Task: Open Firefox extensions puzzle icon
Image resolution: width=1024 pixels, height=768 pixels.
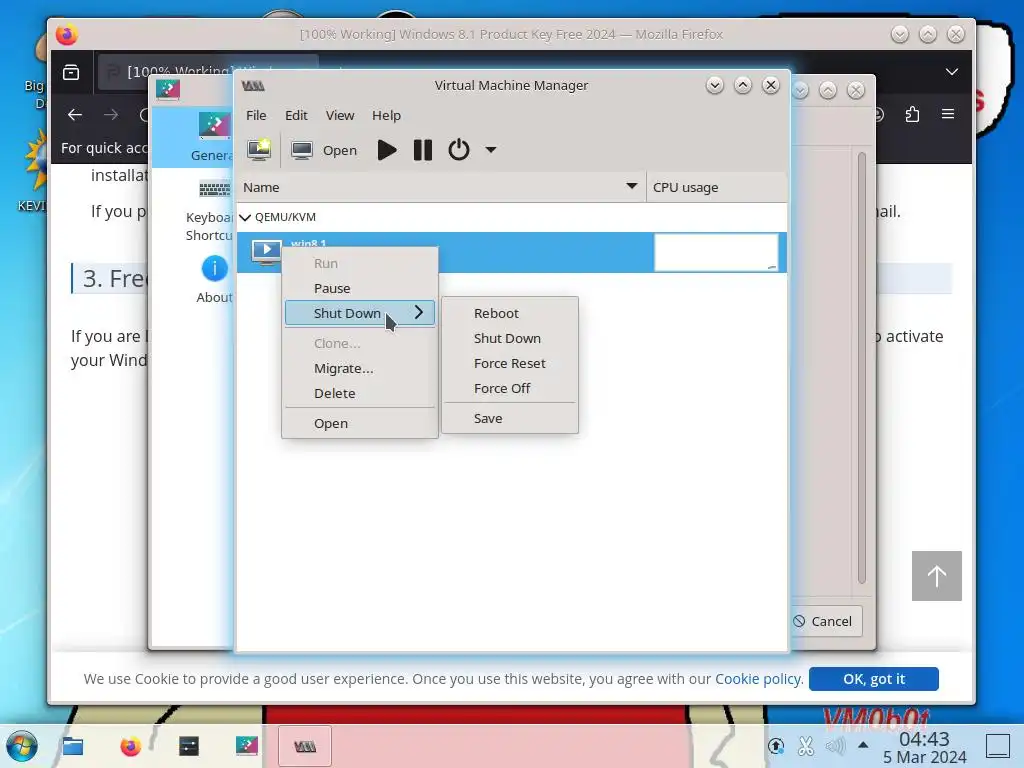Action: coord(912,115)
